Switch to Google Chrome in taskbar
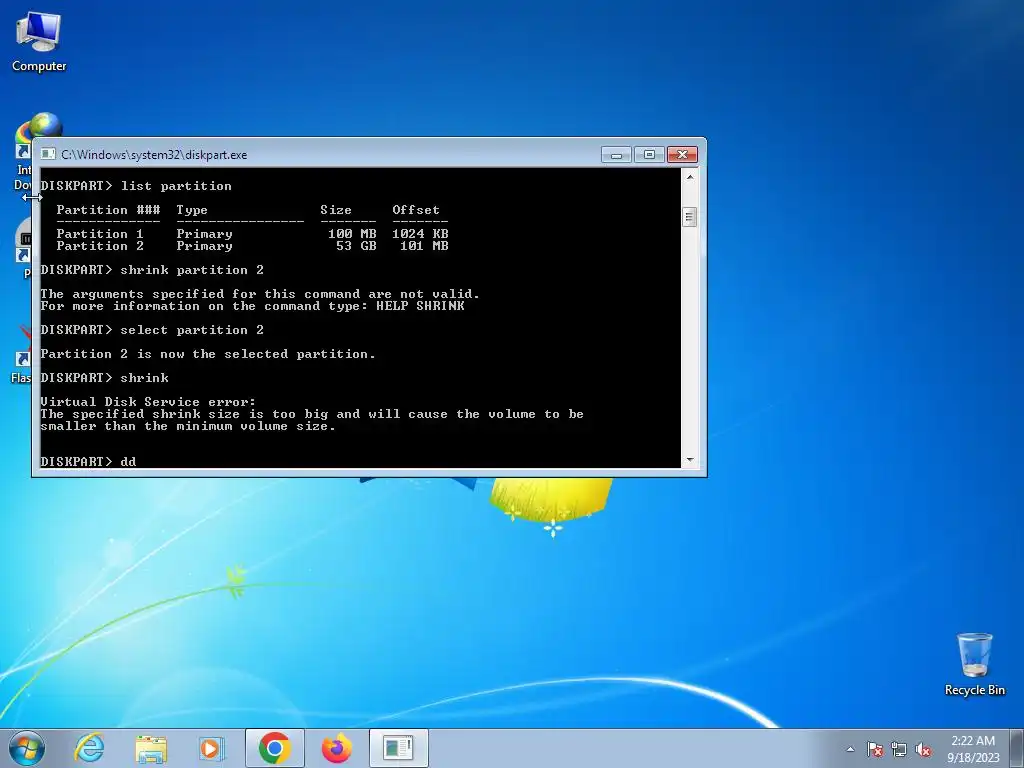This screenshot has height=768, width=1024. point(274,748)
